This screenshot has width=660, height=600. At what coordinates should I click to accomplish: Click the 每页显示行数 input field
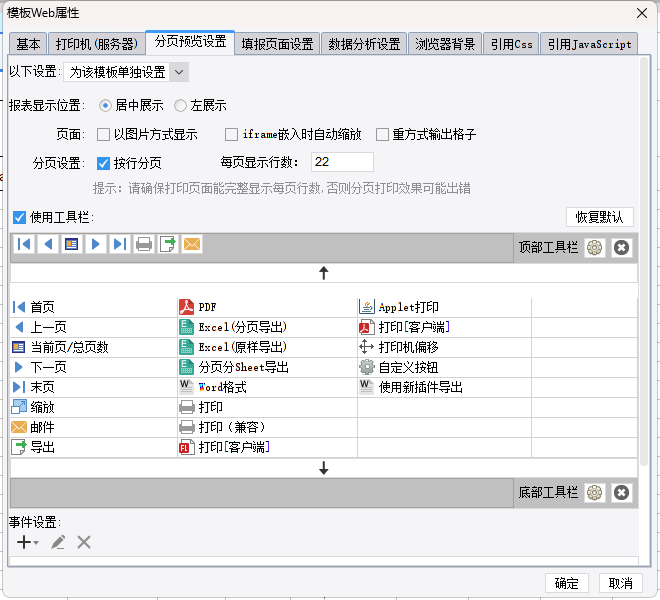[342, 162]
